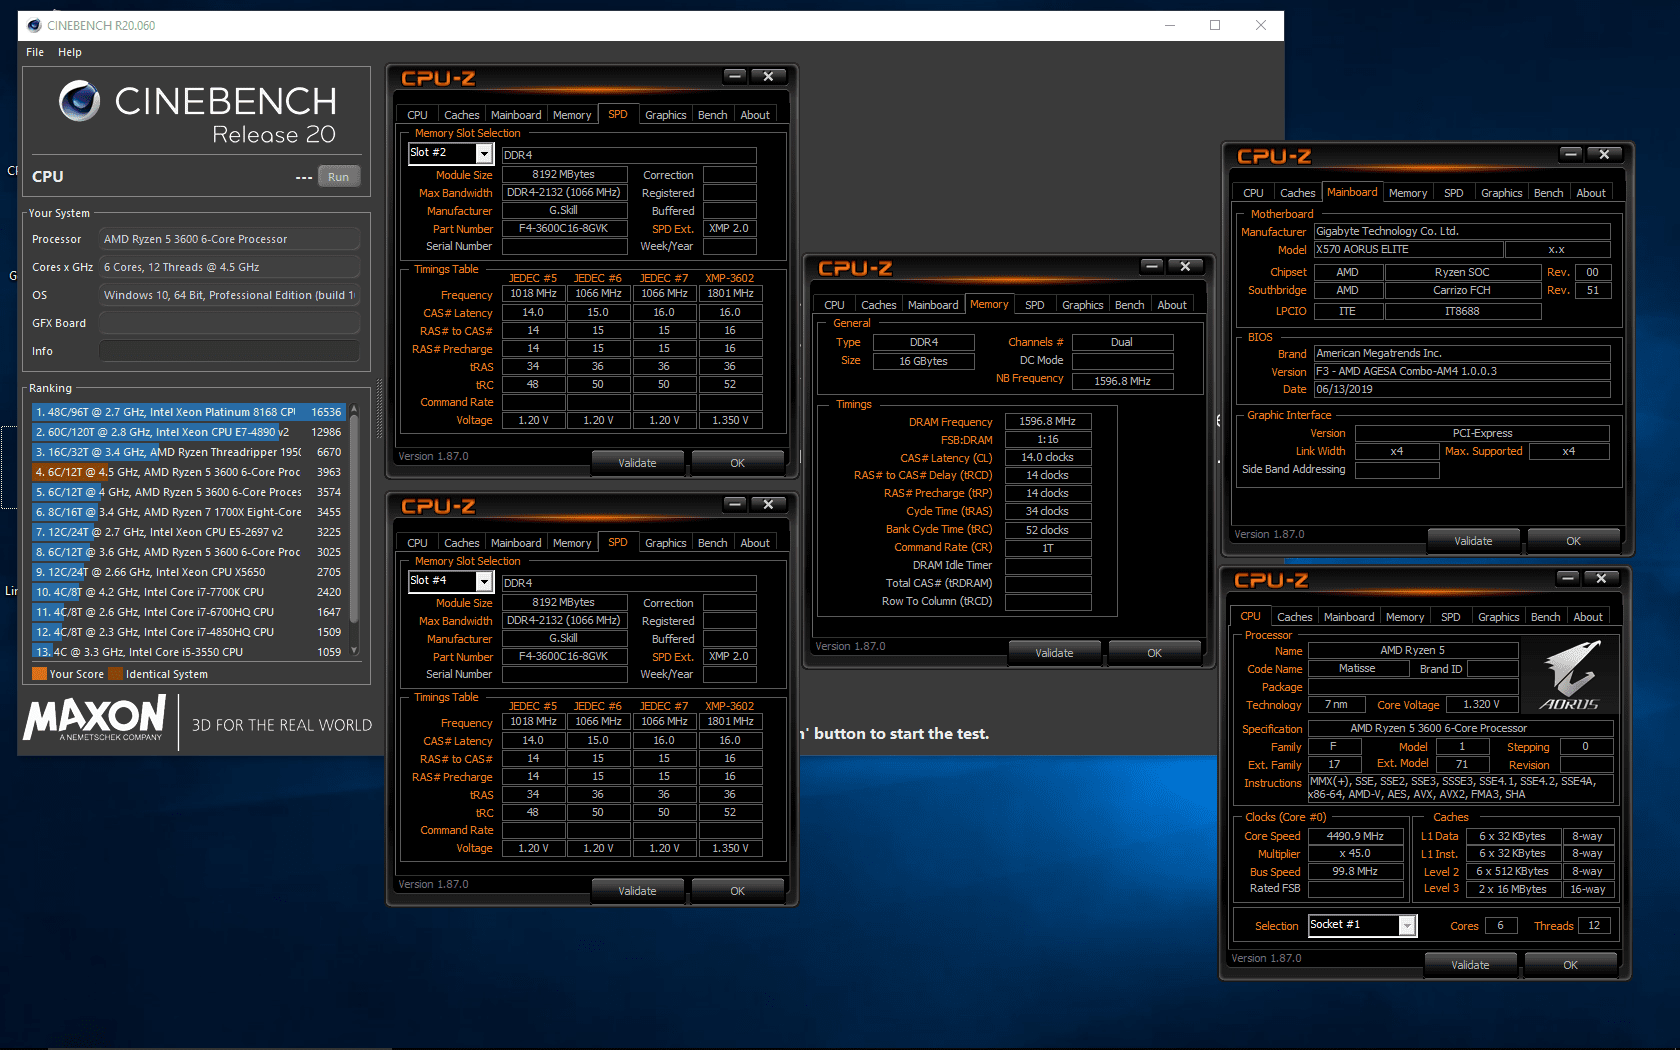Click Core Speed value 4490.9 MHz

(x=1355, y=836)
